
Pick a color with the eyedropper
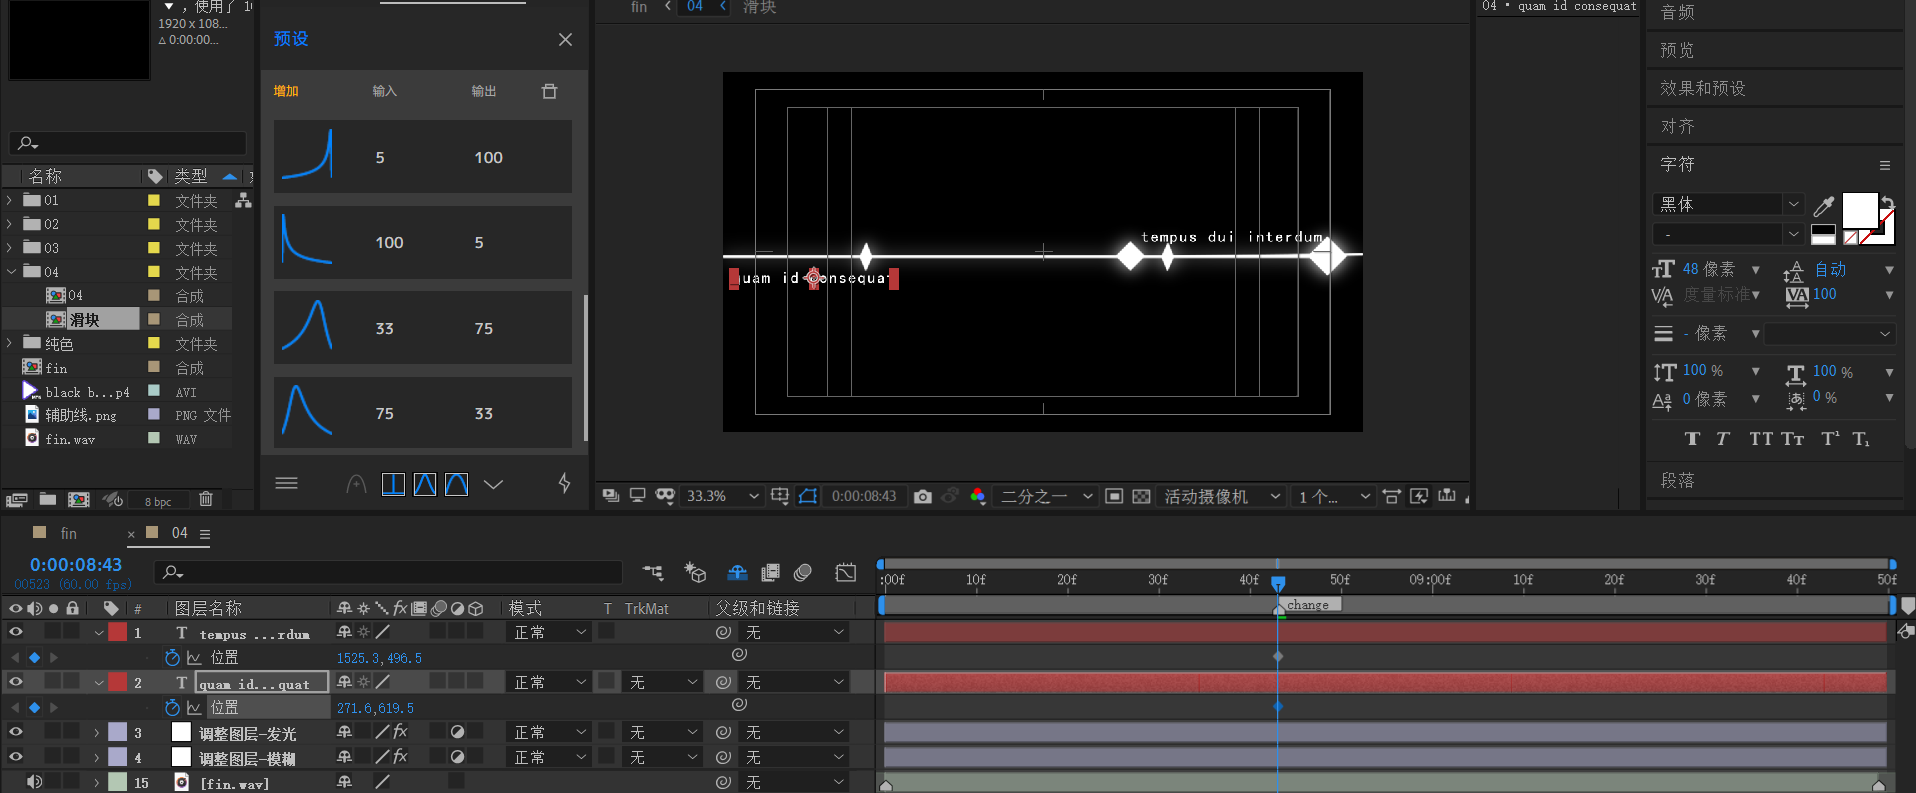point(1824,206)
